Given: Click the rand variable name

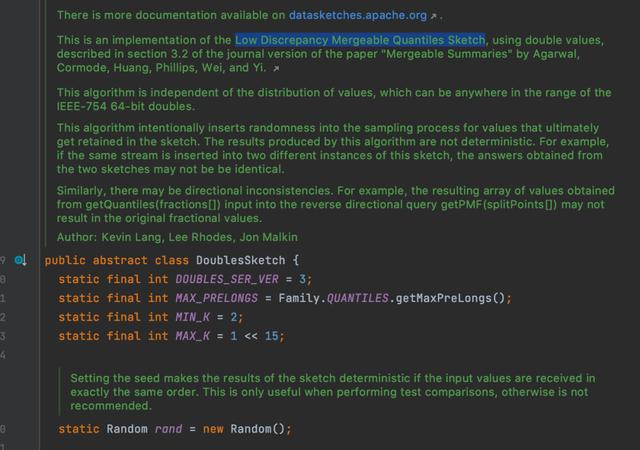Looking at the screenshot, I should (169, 429).
